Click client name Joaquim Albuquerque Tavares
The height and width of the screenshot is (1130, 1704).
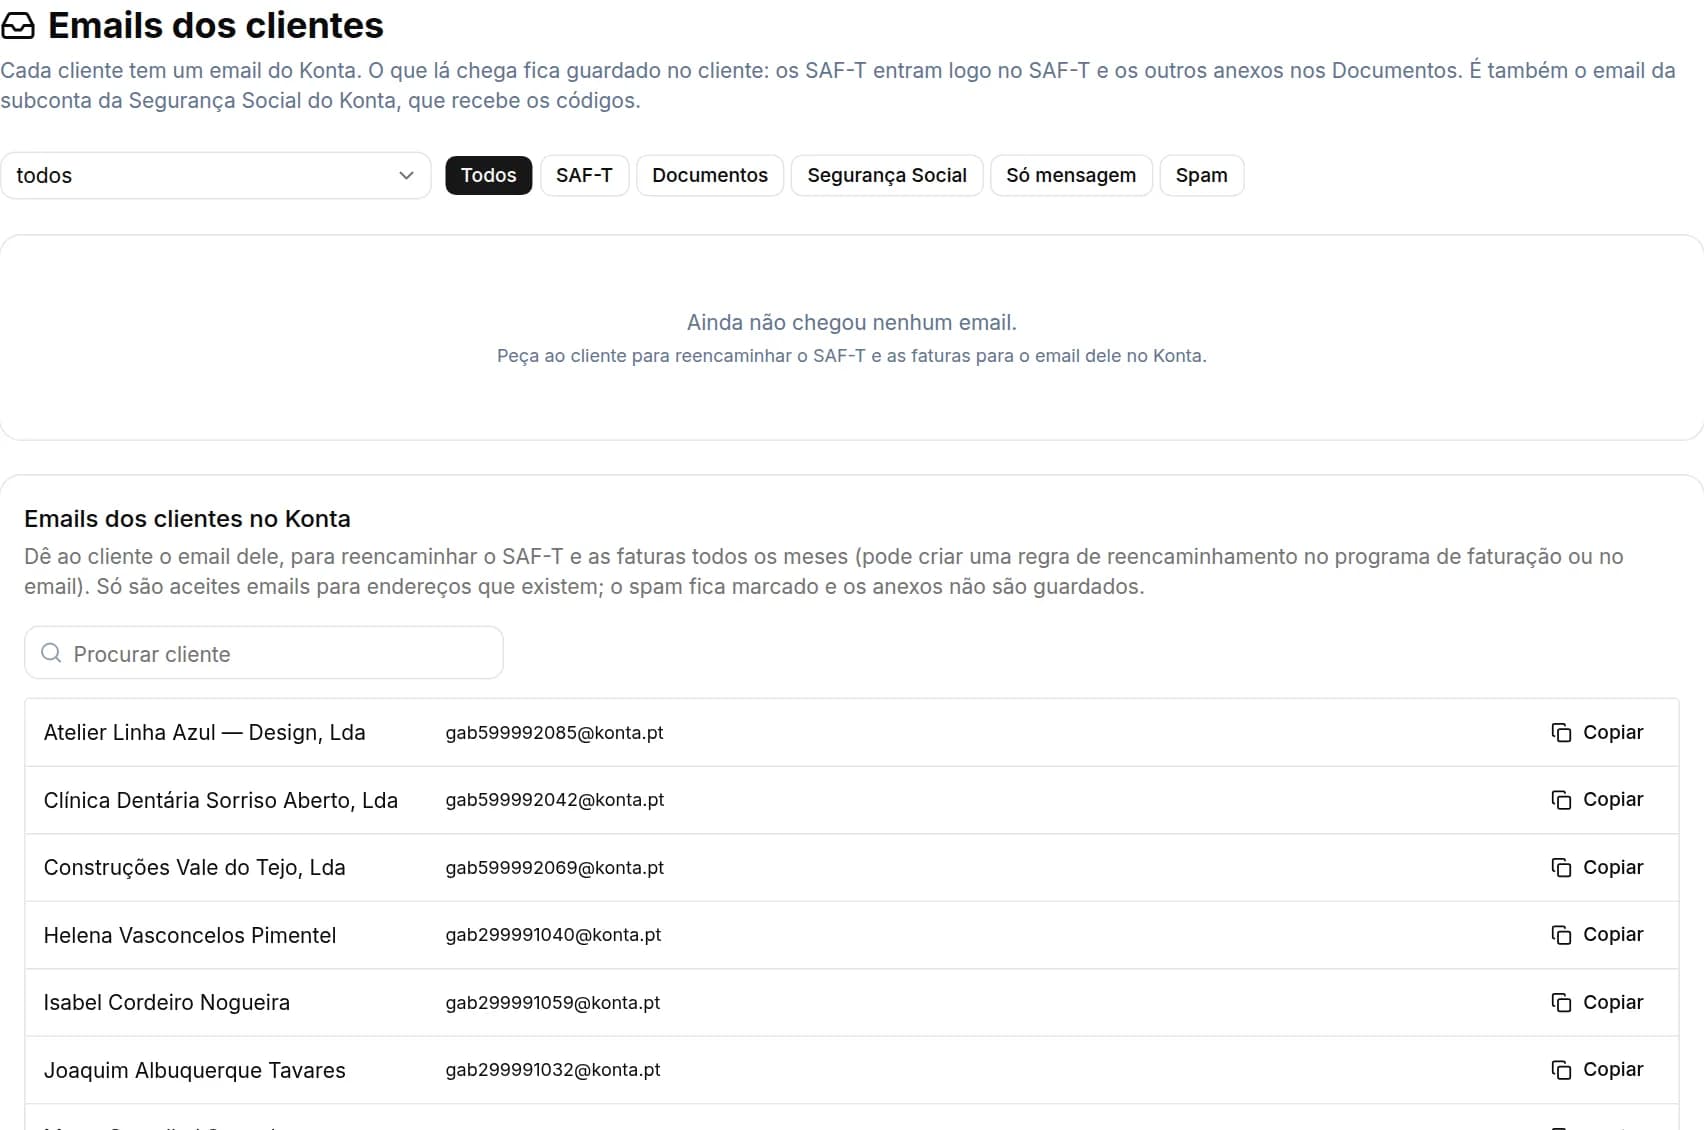click(194, 1070)
